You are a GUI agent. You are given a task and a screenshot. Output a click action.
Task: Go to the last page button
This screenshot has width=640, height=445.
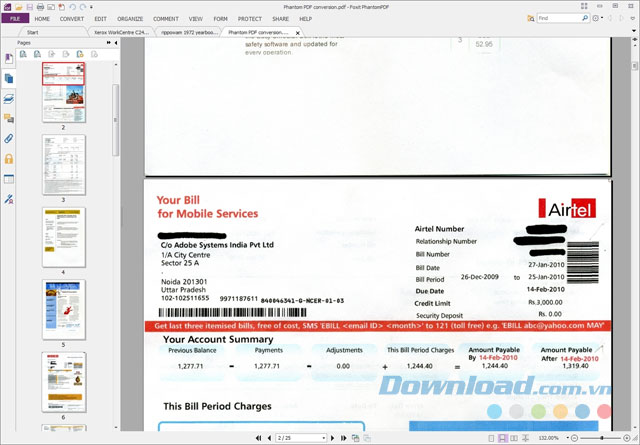[344, 438]
